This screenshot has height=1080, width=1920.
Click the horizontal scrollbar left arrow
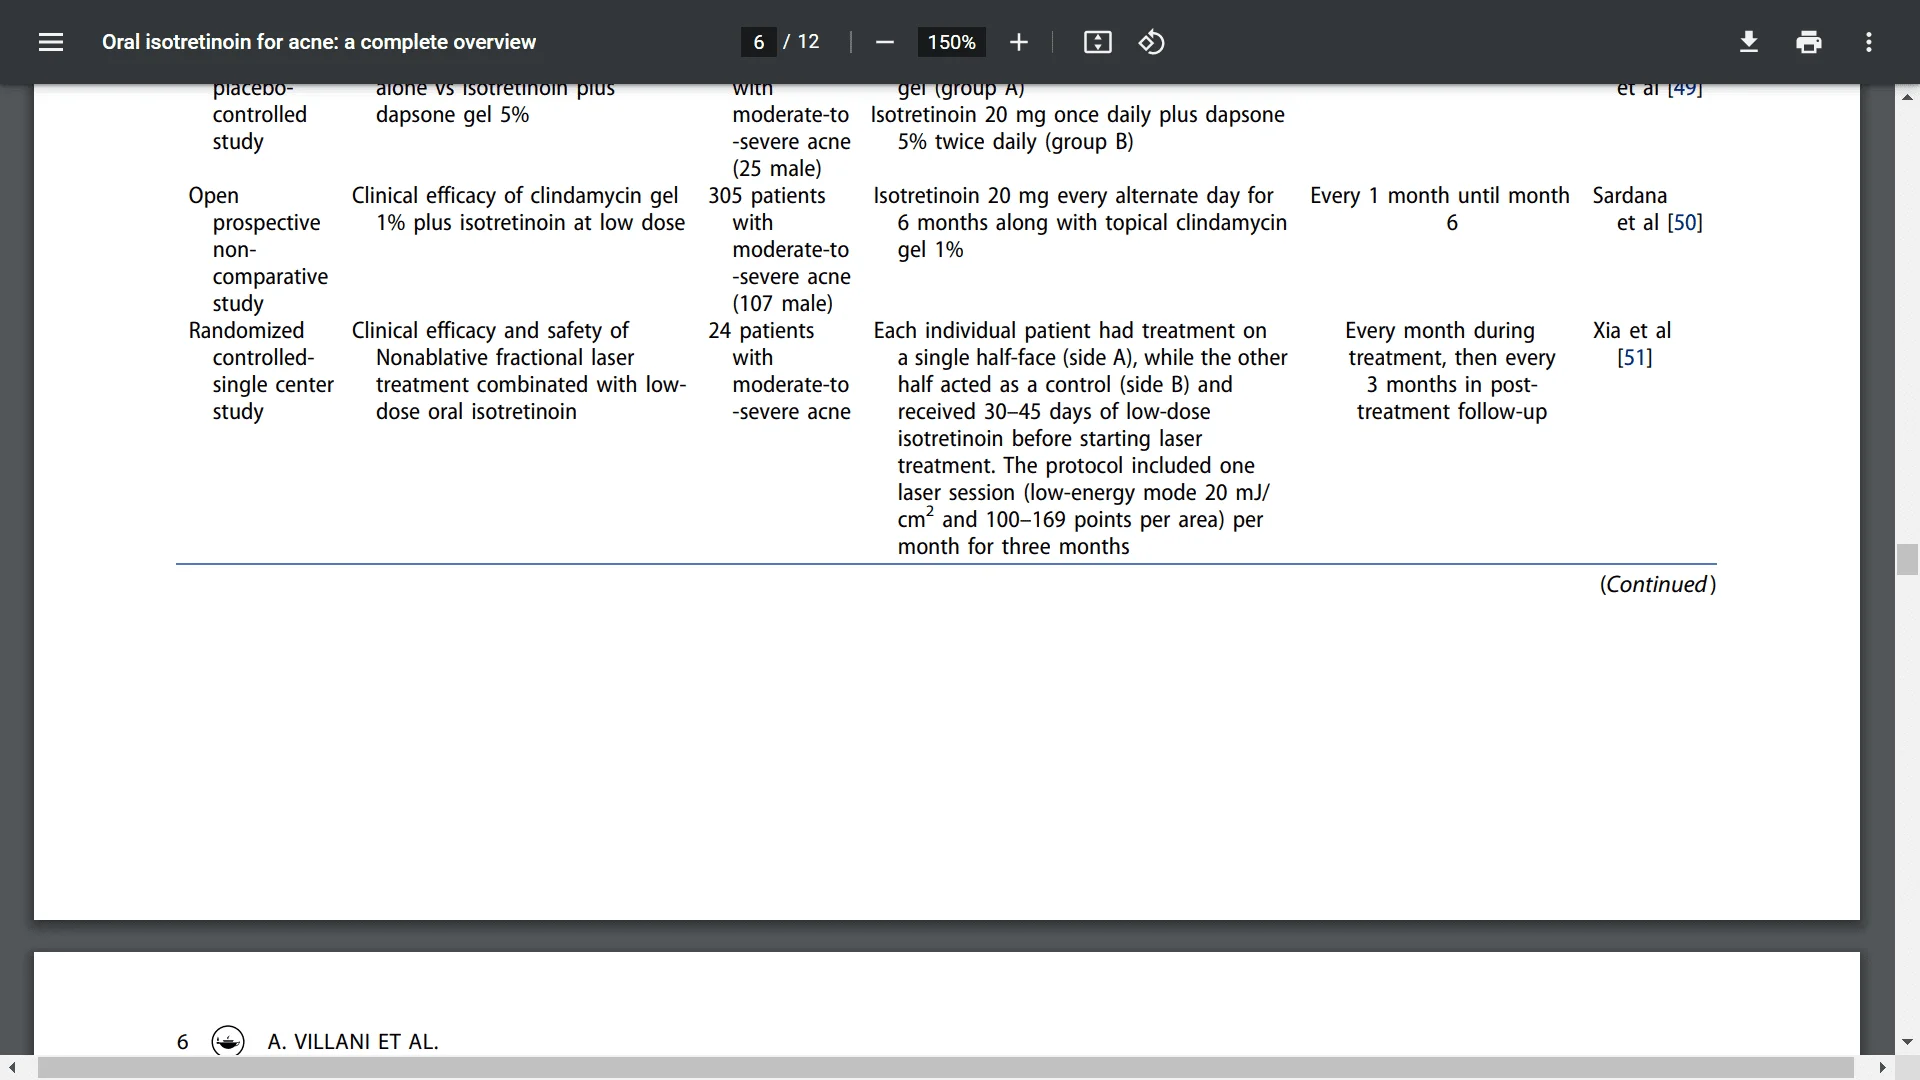(12, 1068)
